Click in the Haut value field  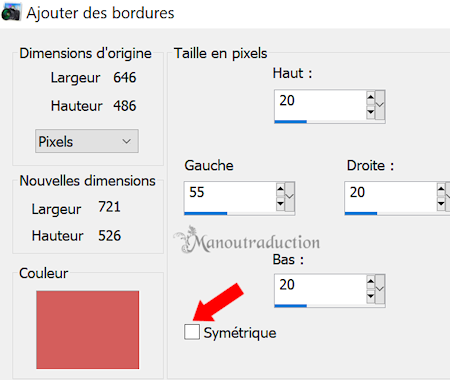click(320, 105)
